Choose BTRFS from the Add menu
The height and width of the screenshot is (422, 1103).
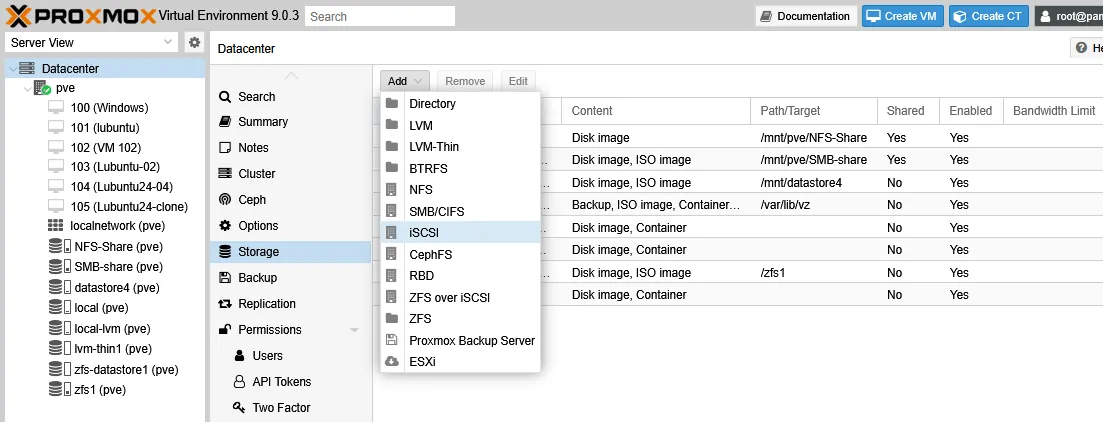(460, 168)
